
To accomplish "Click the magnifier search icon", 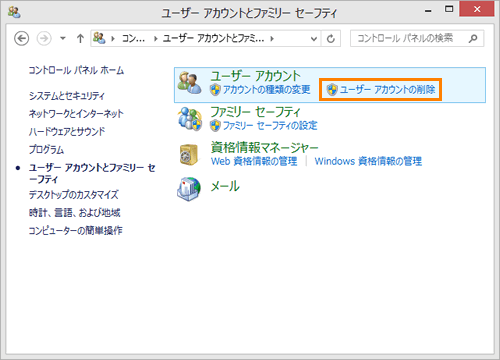I will tap(473, 39).
